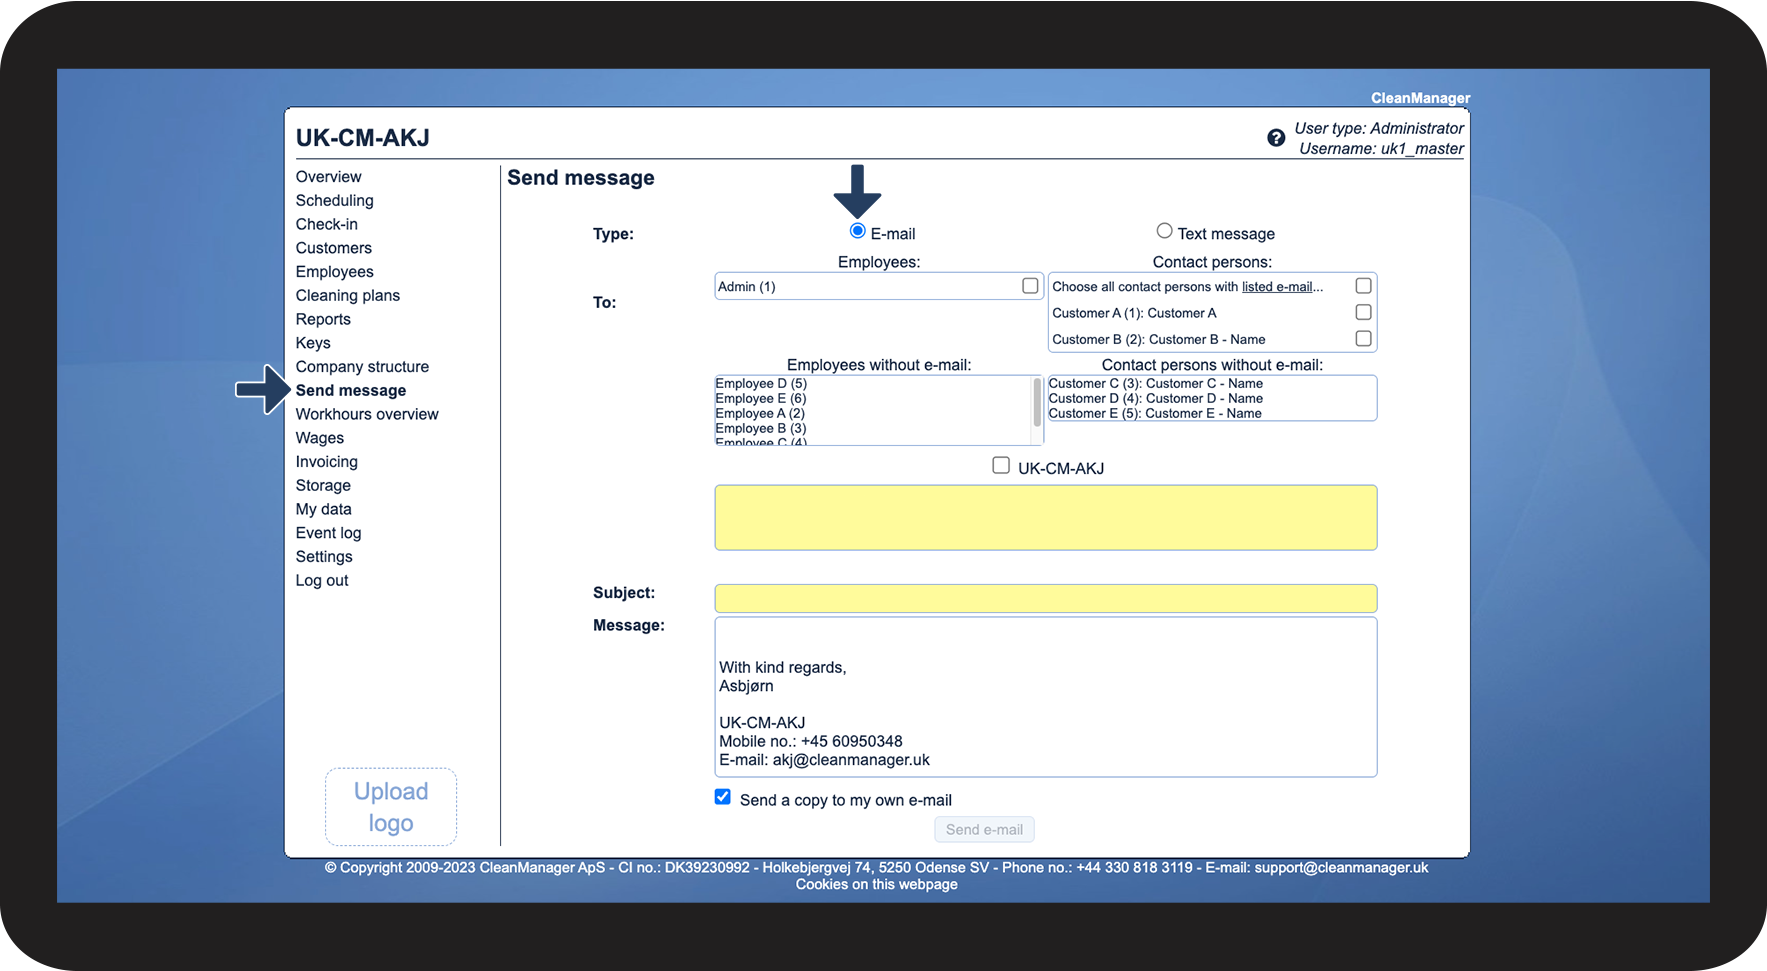Click the Send e-mail button

[984, 830]
